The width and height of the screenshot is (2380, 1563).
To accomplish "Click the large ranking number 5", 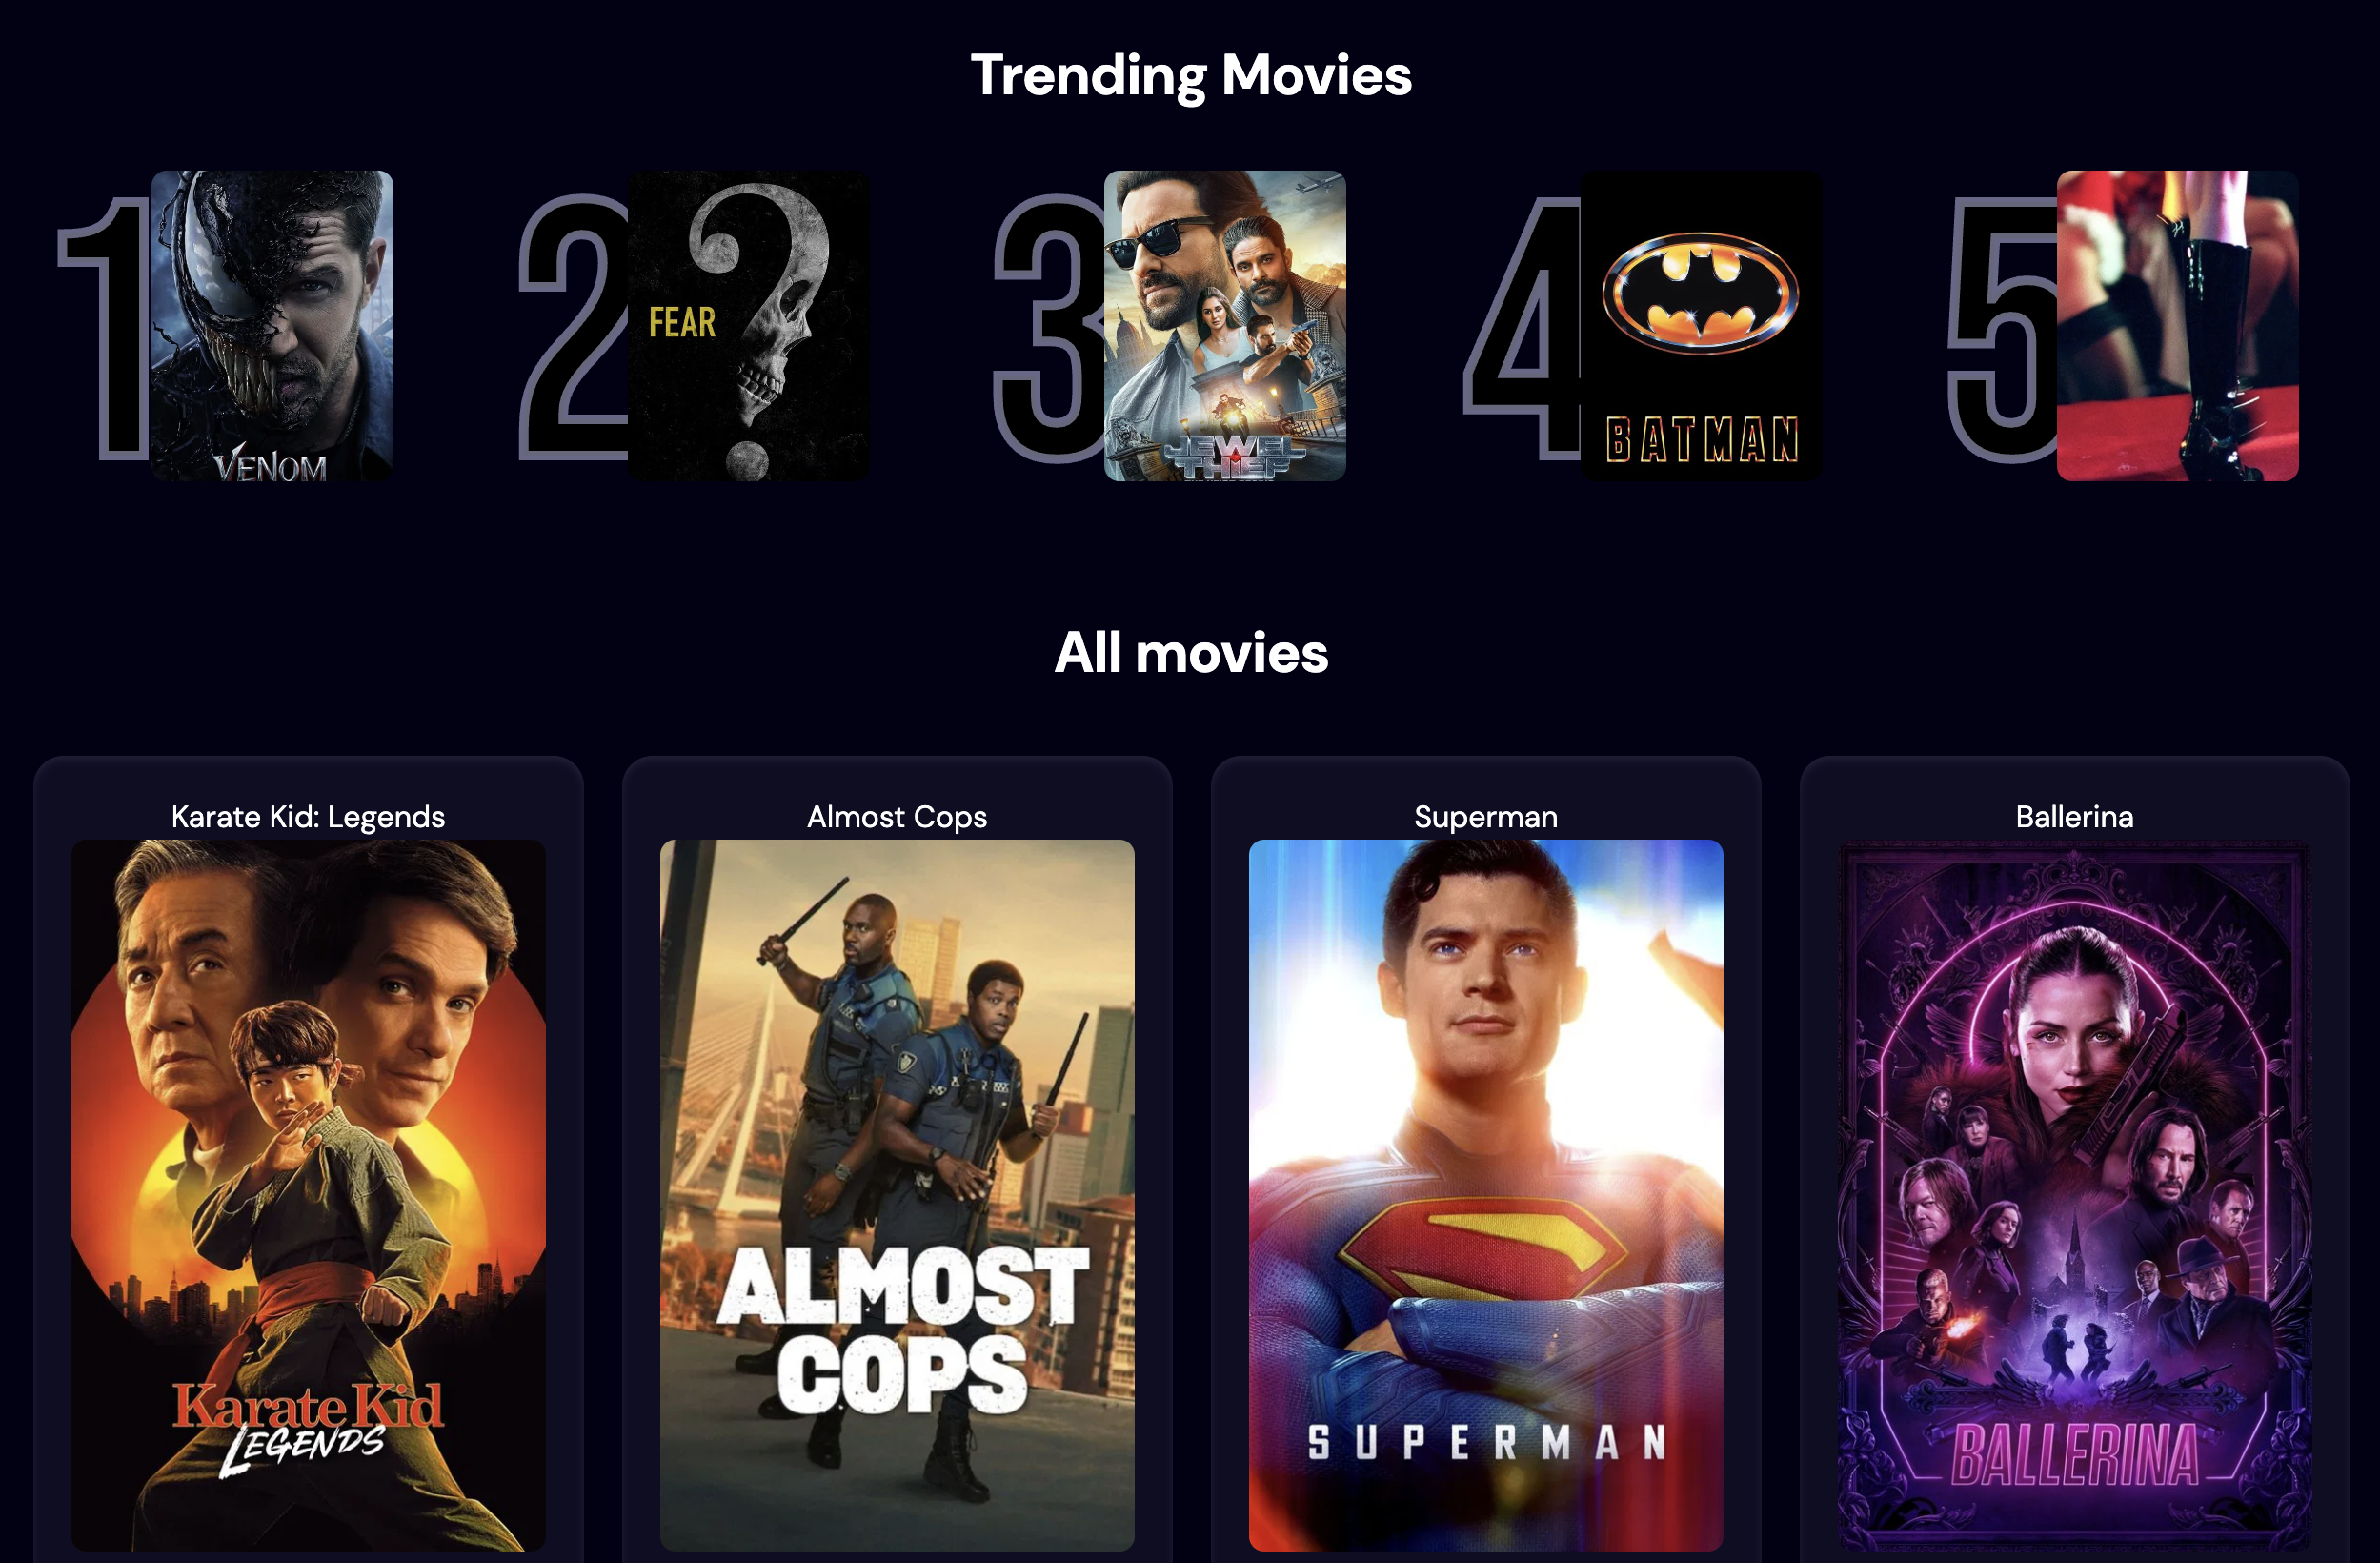I will pos(2003,328).
